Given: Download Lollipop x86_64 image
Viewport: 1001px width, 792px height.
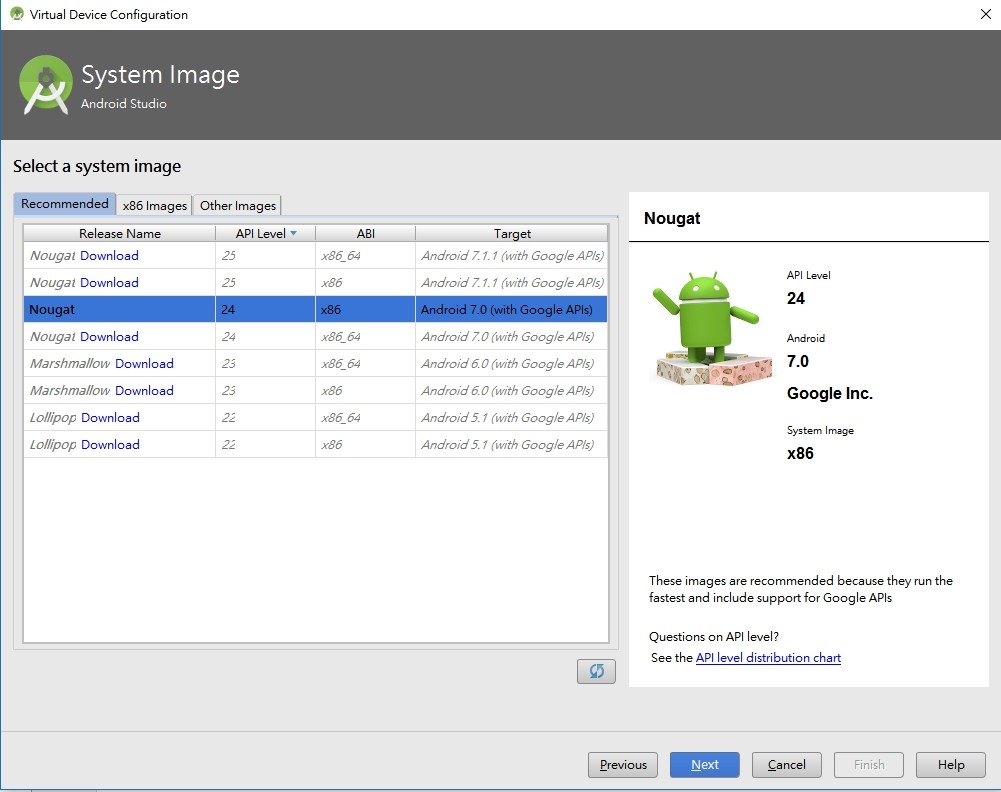Looking at the screenshot, I should tap(110, 417).
